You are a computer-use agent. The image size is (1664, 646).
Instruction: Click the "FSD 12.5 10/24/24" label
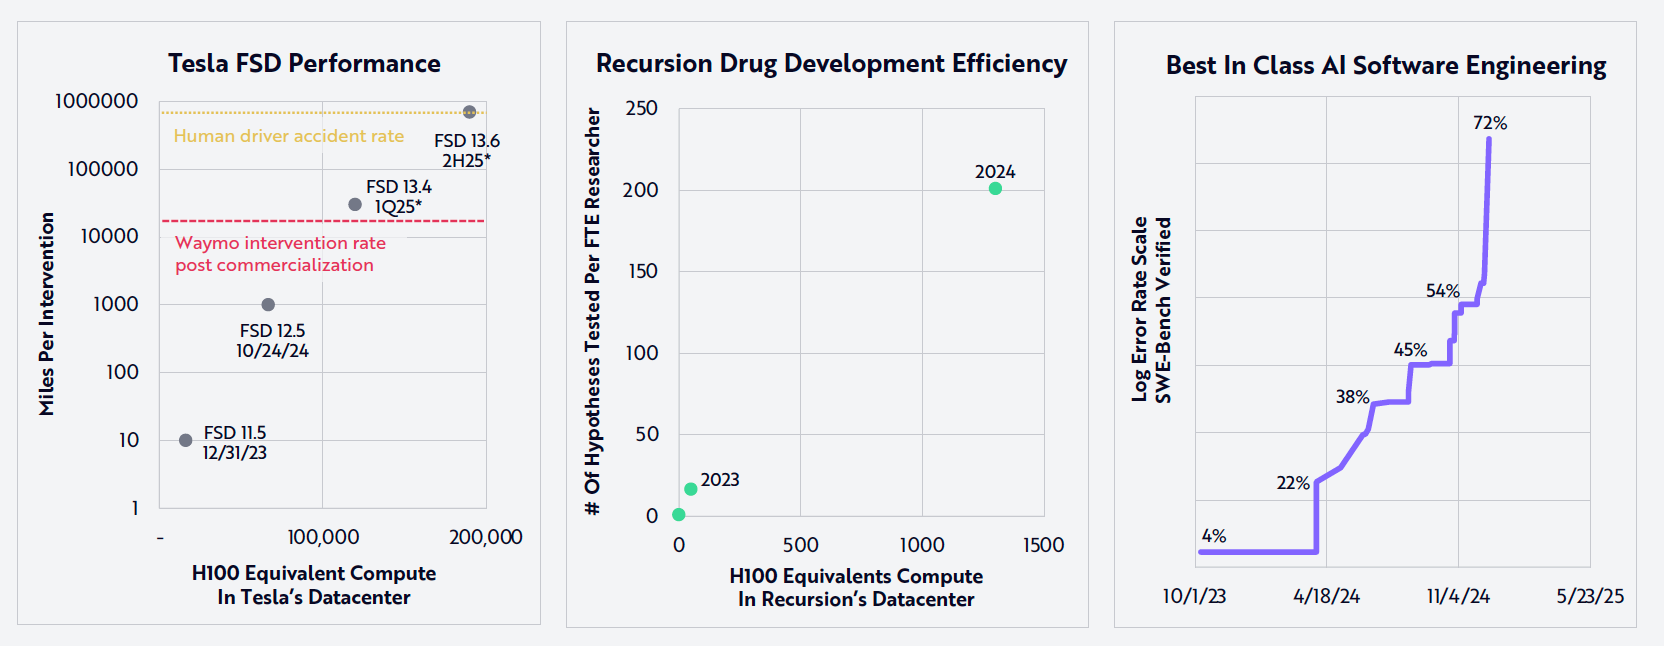tap(272, 341)
